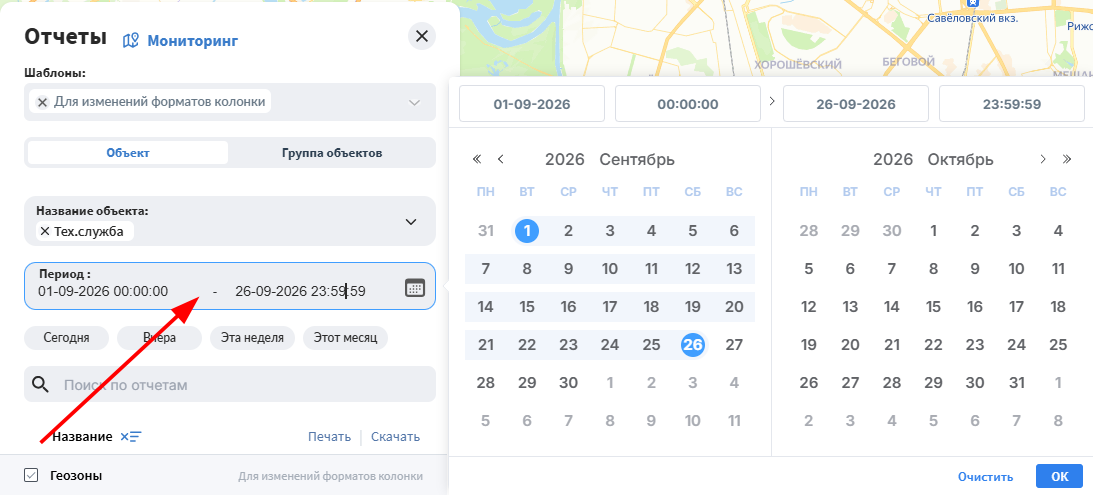Select October 22 in the calendar
This screenshot has height=495, width=1093.
point(933,344)
